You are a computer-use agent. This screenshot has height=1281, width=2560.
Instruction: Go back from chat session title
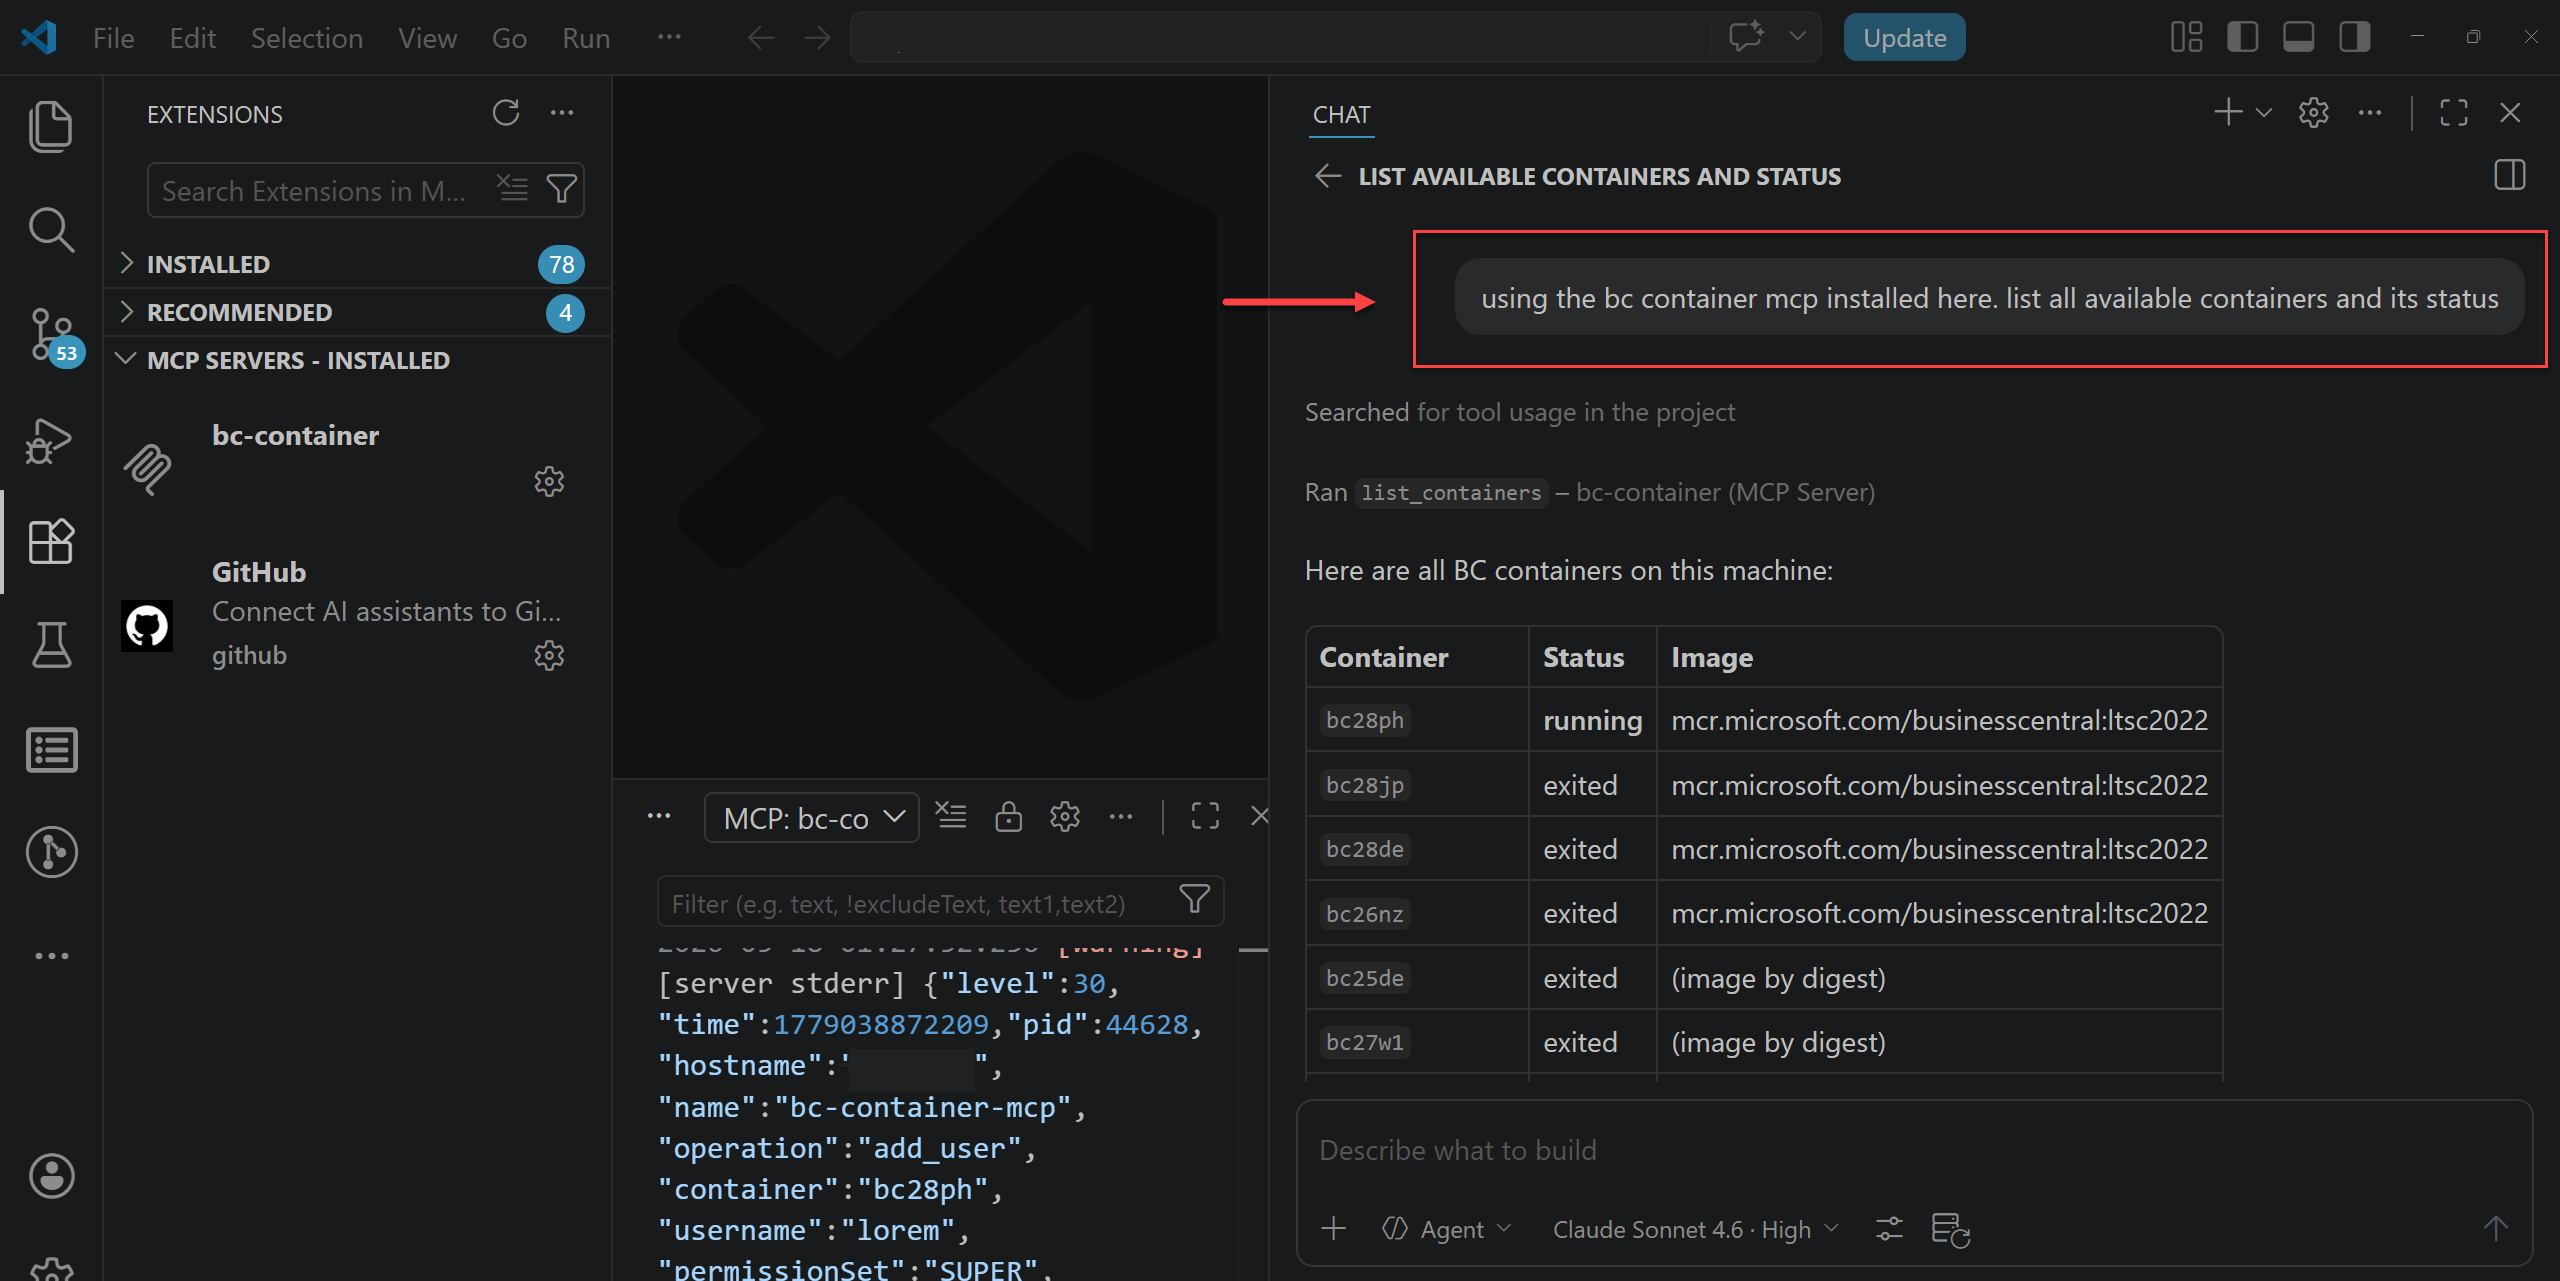(1328, 176)
